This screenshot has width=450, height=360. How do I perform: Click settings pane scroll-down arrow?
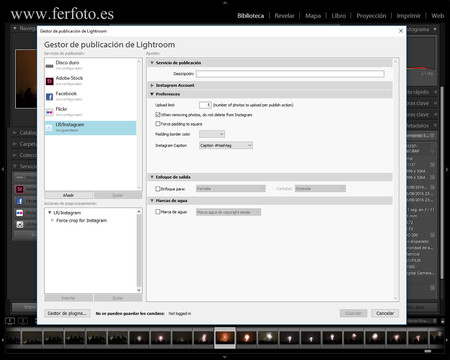[x=396, y=298]
